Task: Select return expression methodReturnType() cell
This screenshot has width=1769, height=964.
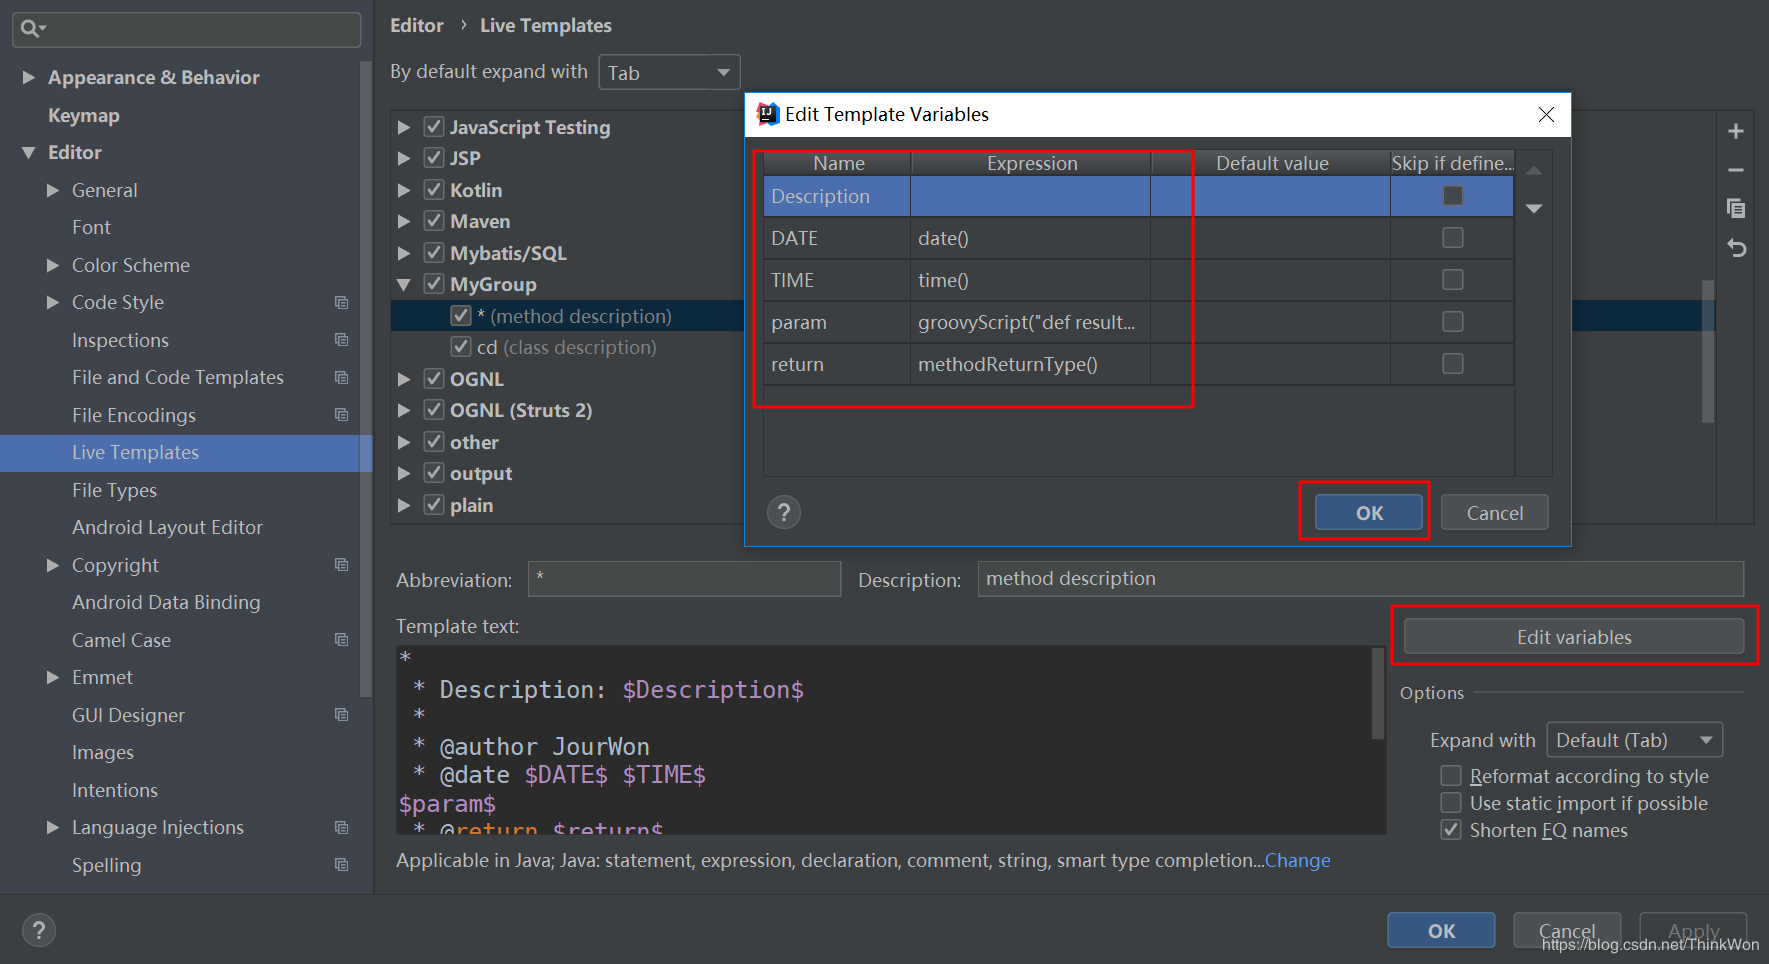Action: point(1030,364)
